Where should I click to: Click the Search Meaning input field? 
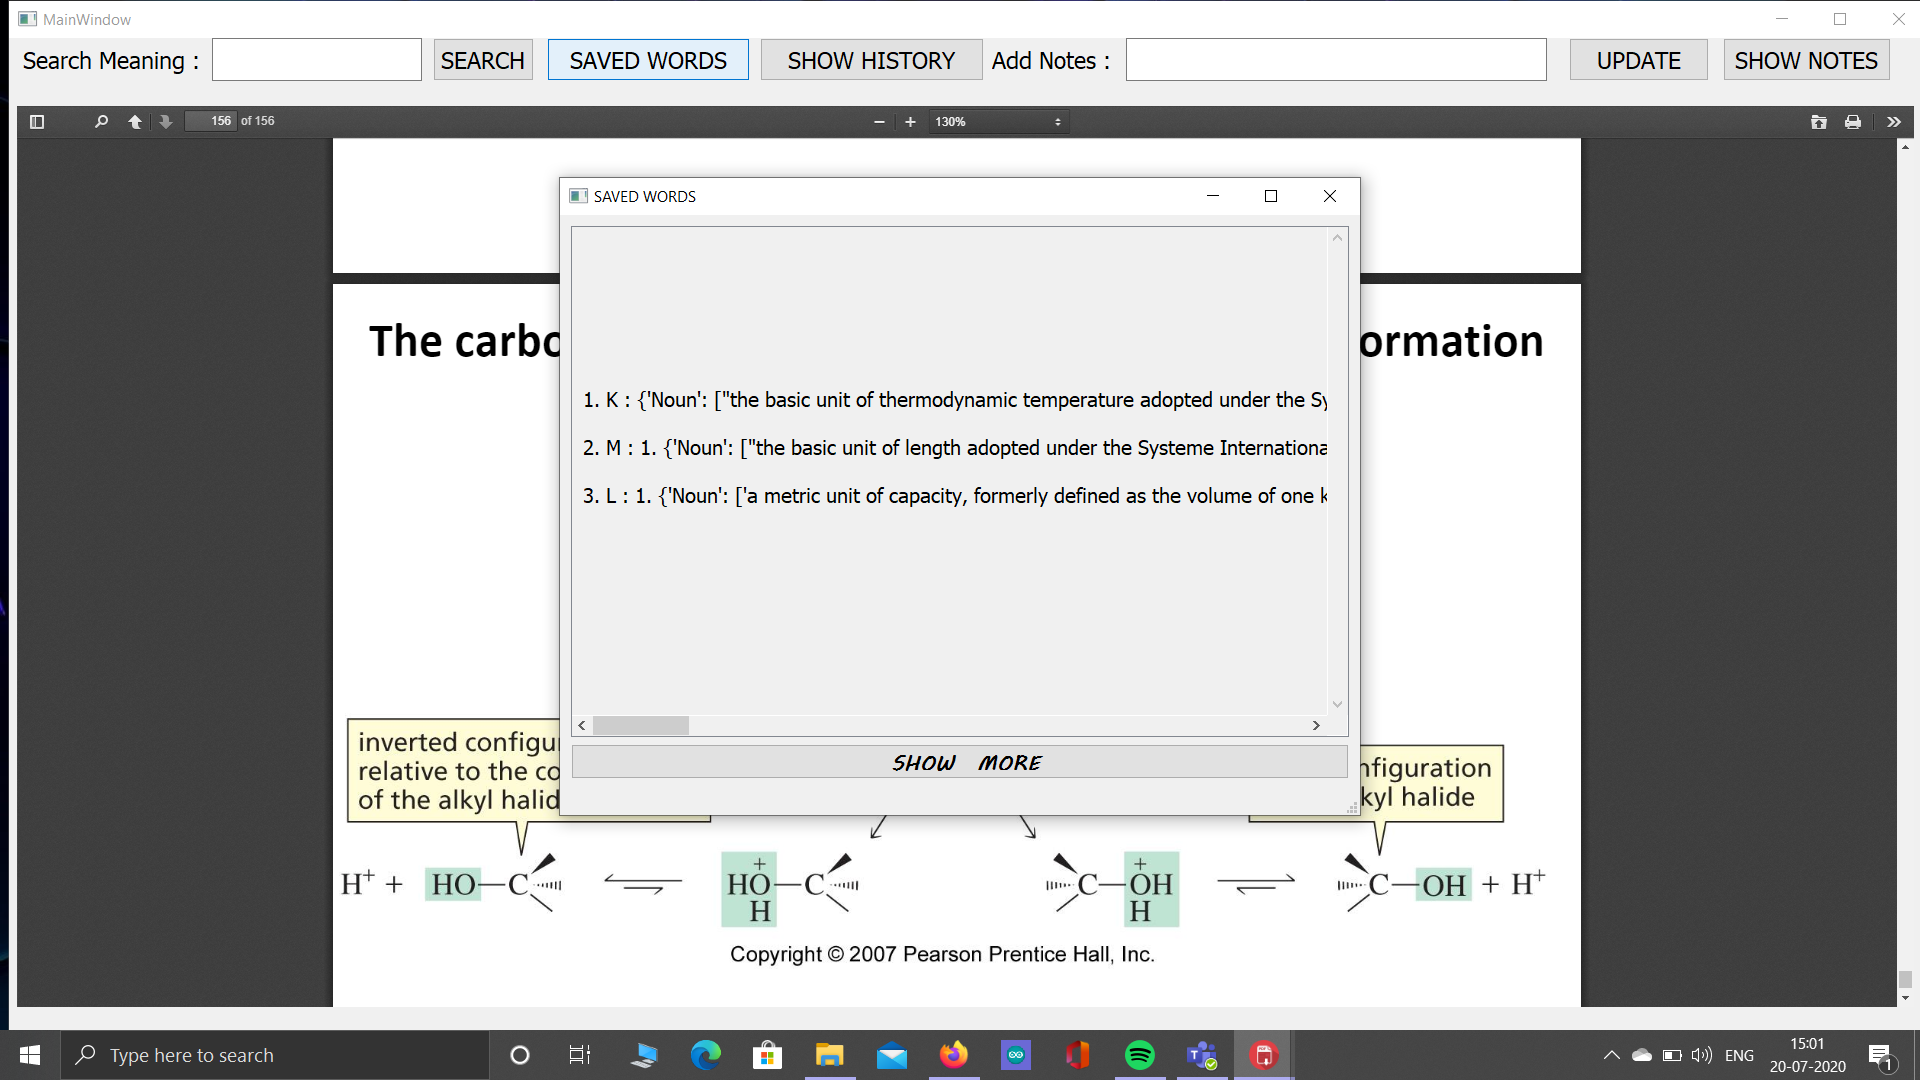pos(316,61)
